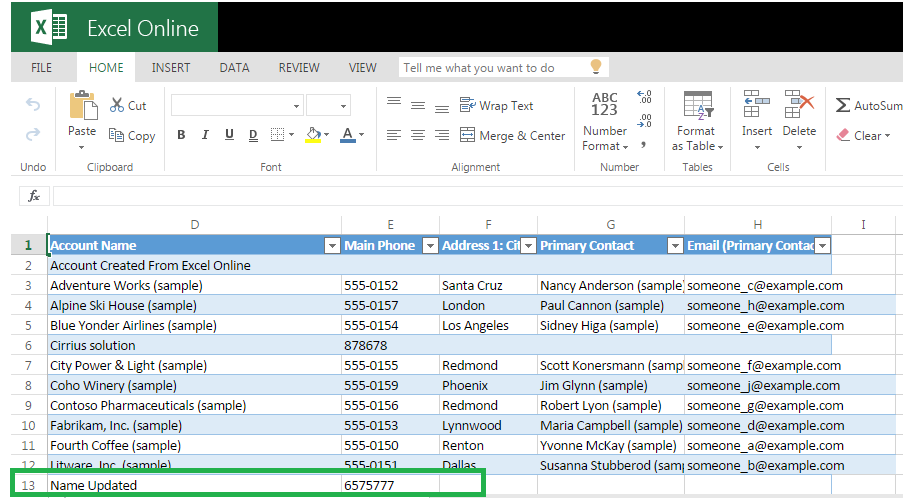
Task: Apply borders with the Borders icon
Action: click(278, 135)
